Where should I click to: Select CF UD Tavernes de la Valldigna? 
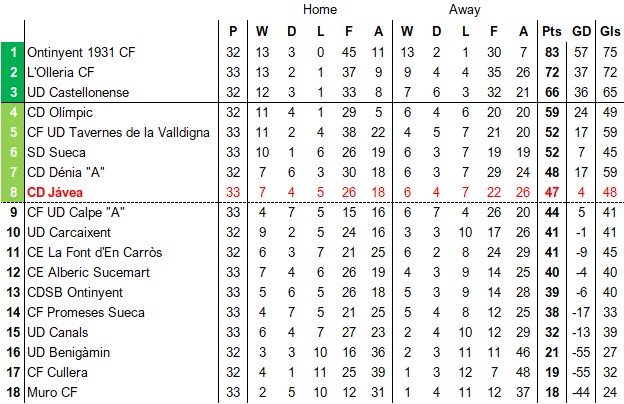pyautogui.click(x=118, y=132)
